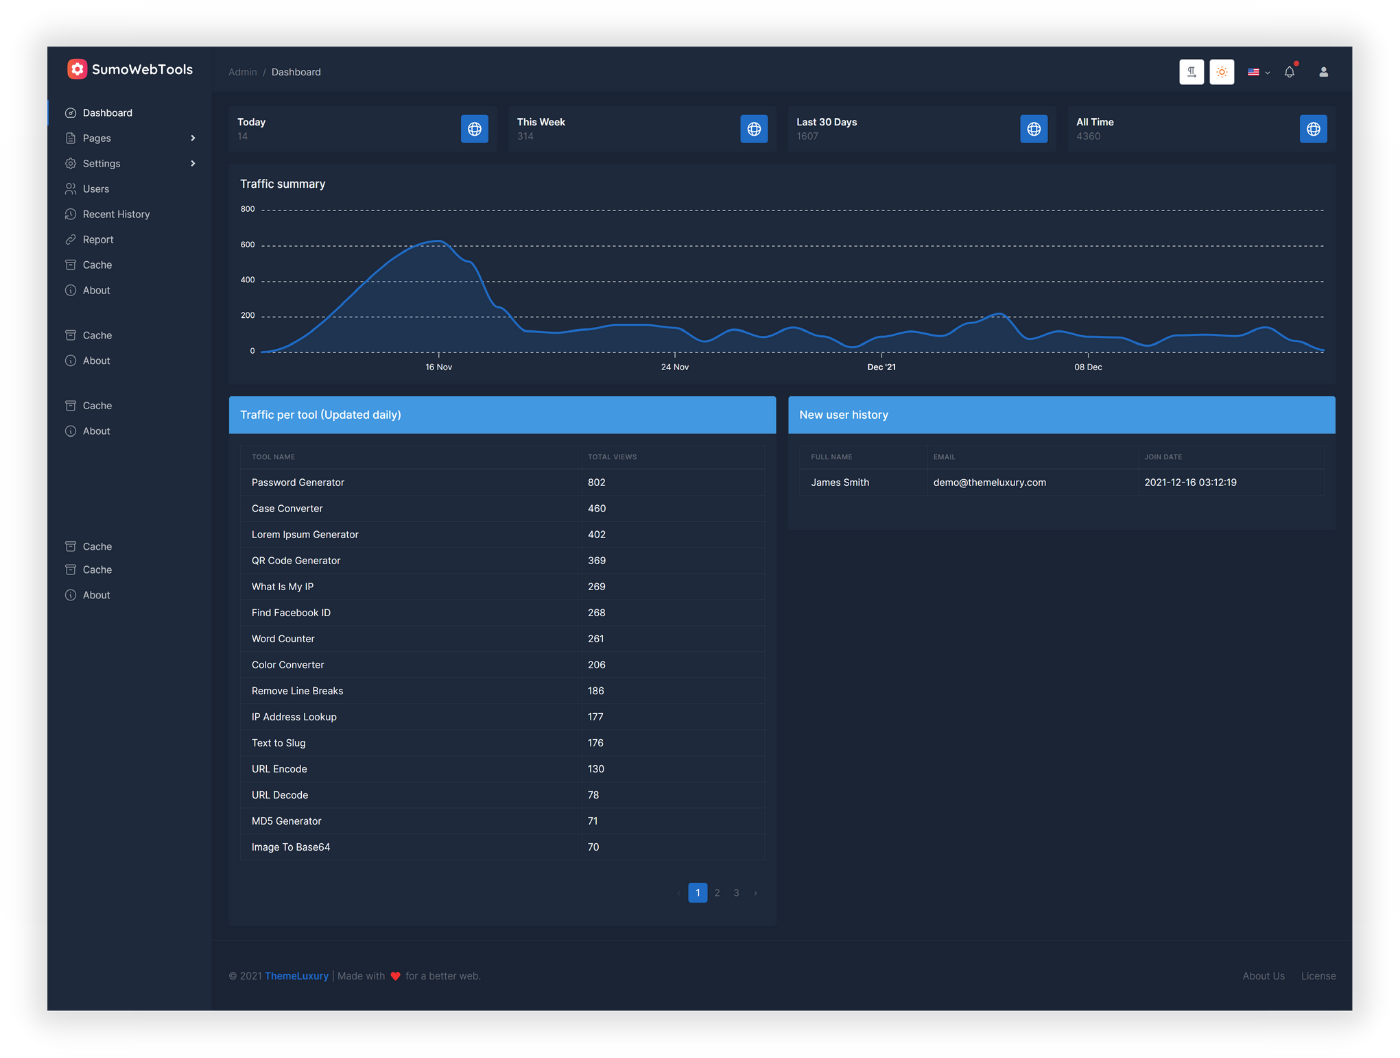Select the 'What Is My IP' row name
Image resolution: width=1400 pixels, height=1058 pixels.
coord(283,587)
